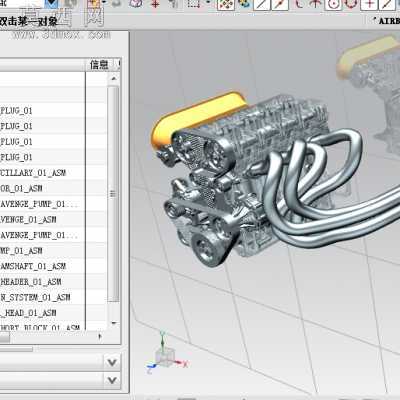Select the HEADER_01_ASM component row
The height and width of the screenshot is (400, 400).
tap(42, 282)
